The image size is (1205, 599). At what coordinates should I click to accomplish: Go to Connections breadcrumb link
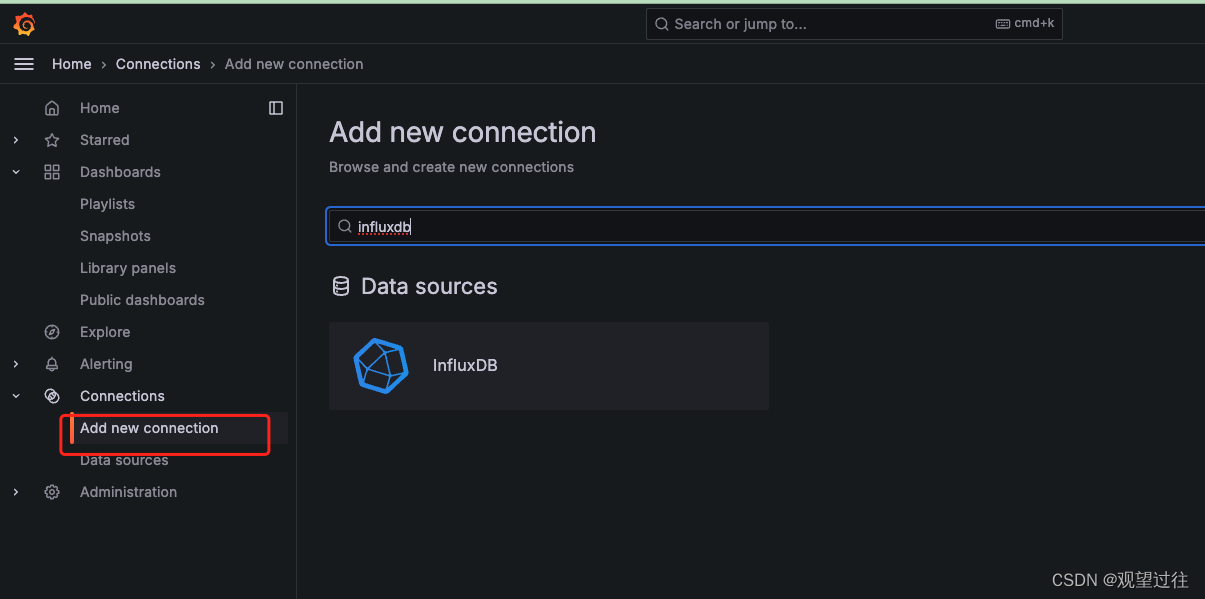(158, 64)
